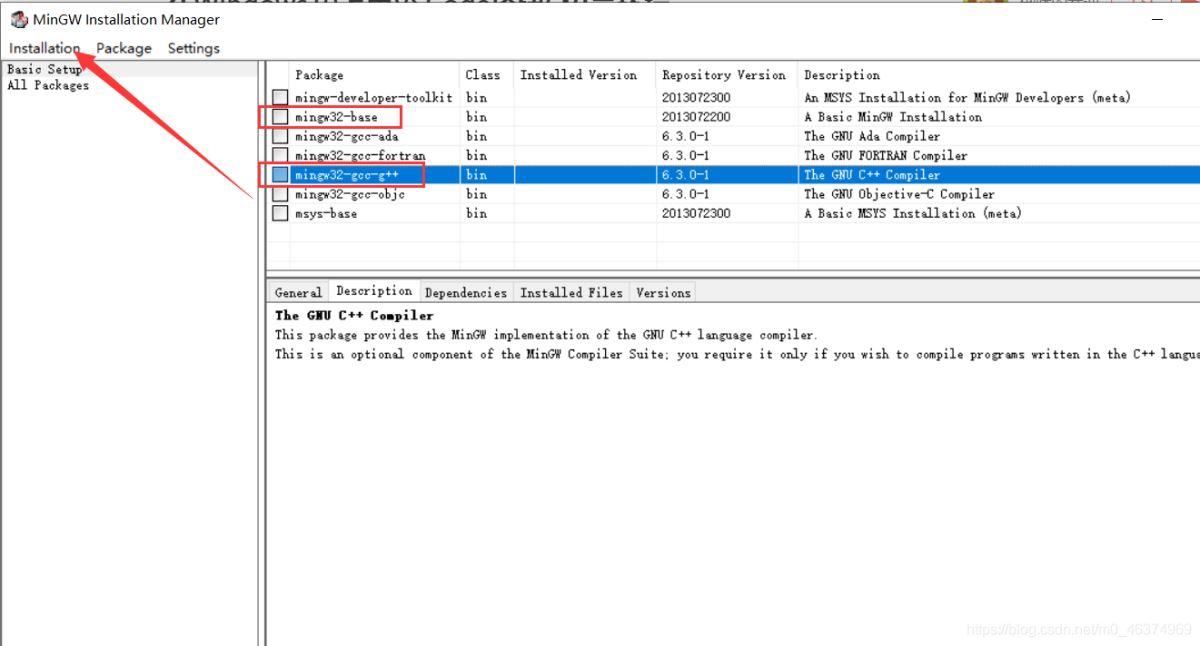Open the Settings menu
Image resolution: width=1200 pixels, height=646 pixels.
(x=193, y=48)
